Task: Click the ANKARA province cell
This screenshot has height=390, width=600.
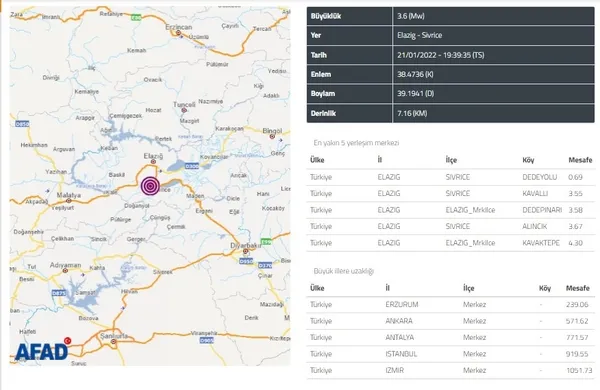Action: pyautogui.click(x=399, y=321)
